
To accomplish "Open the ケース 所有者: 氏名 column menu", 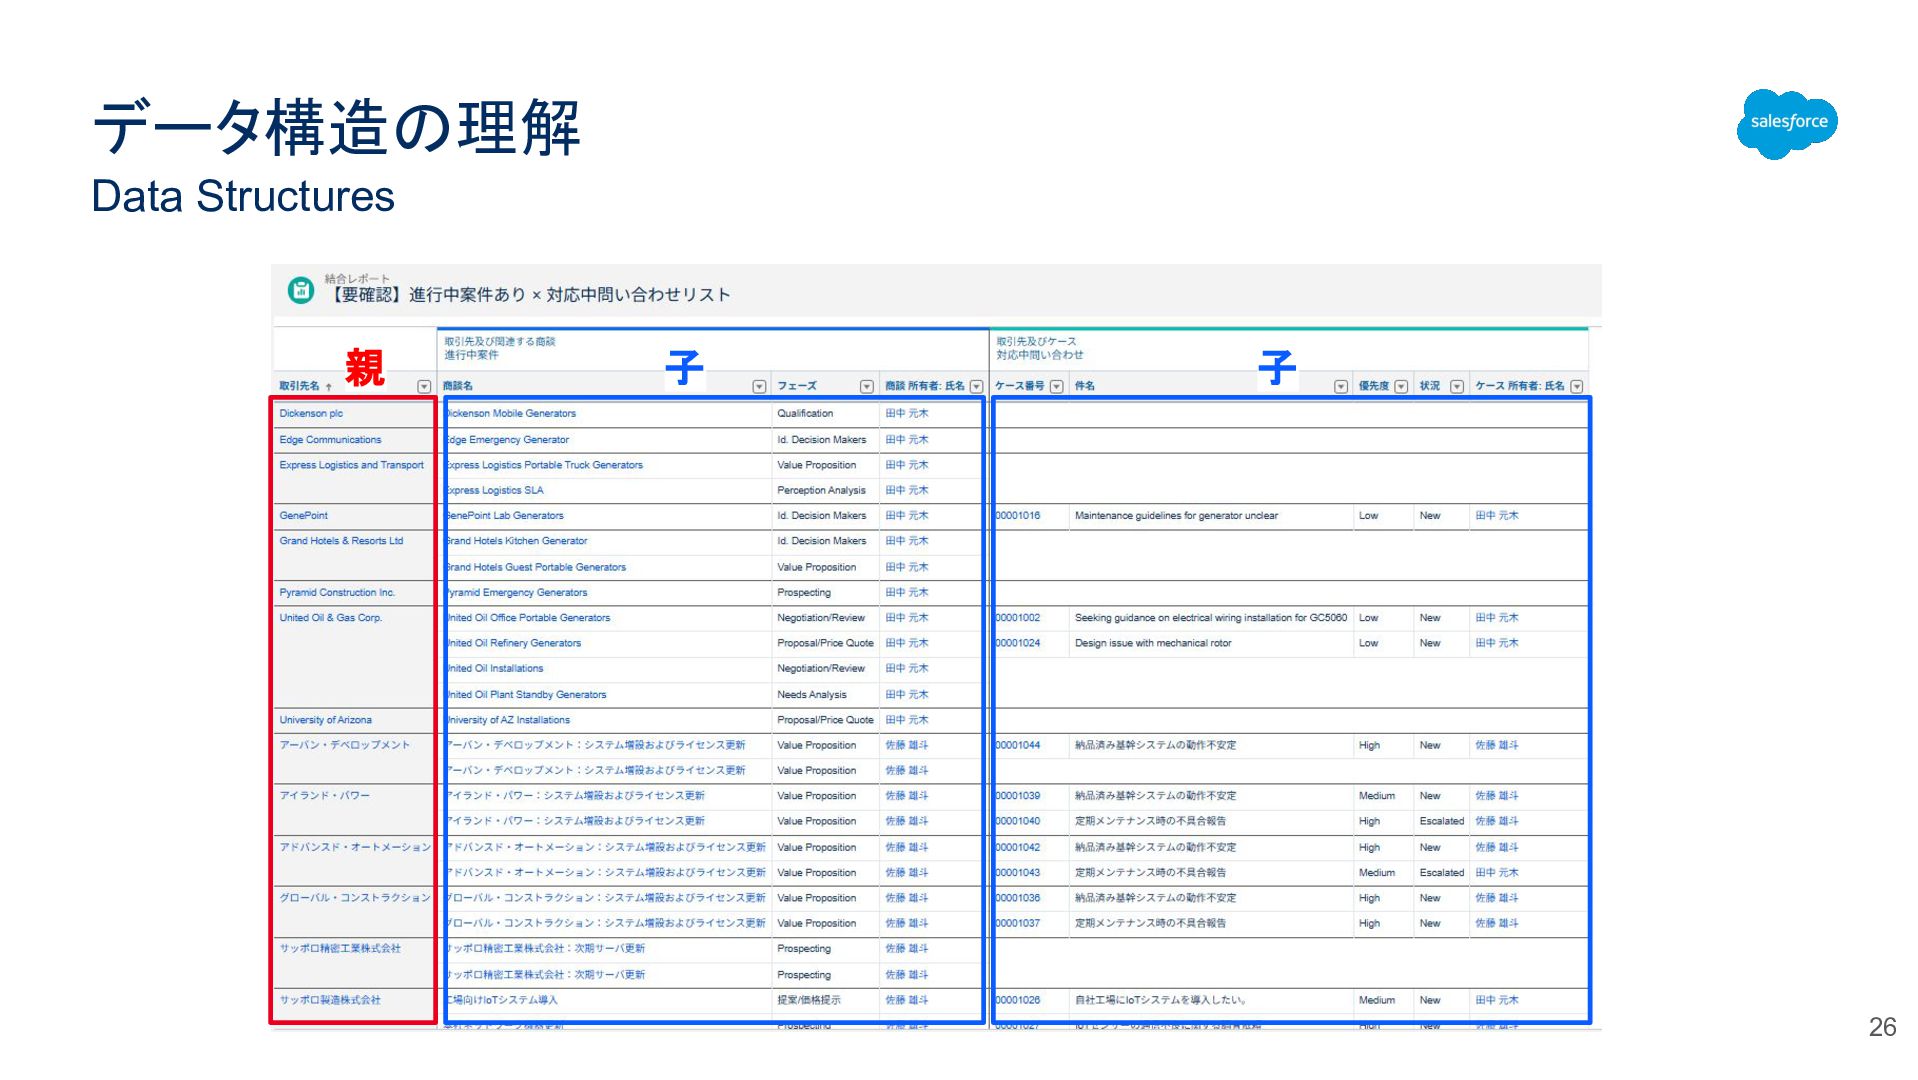I will point(1577,387).
